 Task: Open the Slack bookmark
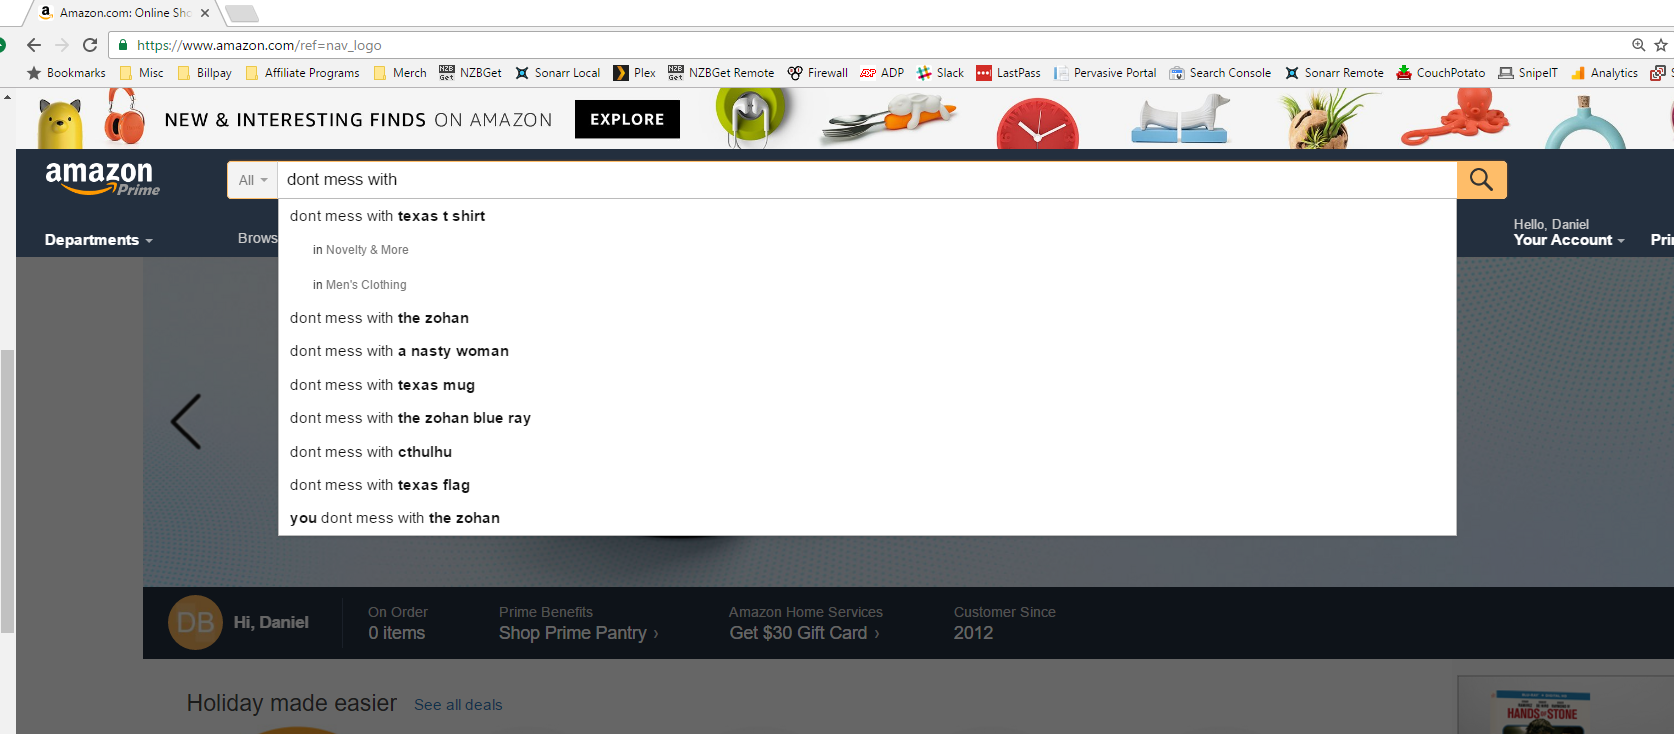tap(940, 73)
